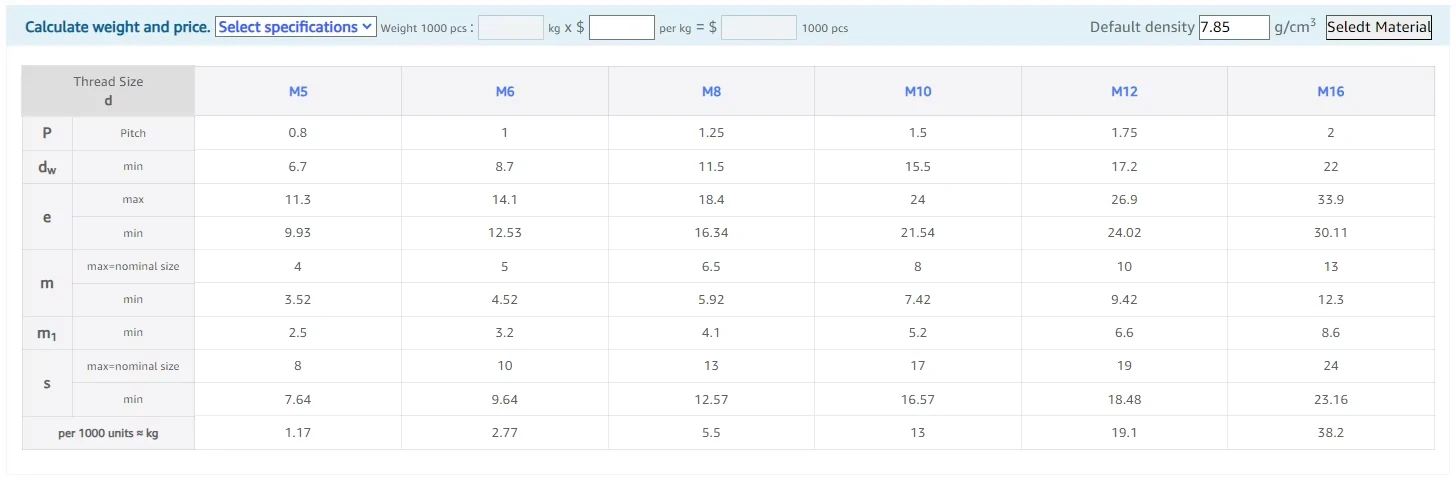Open the M10 thread size link
The image size is (1456, 482).
pyautogui.click(x=918, y=91)
